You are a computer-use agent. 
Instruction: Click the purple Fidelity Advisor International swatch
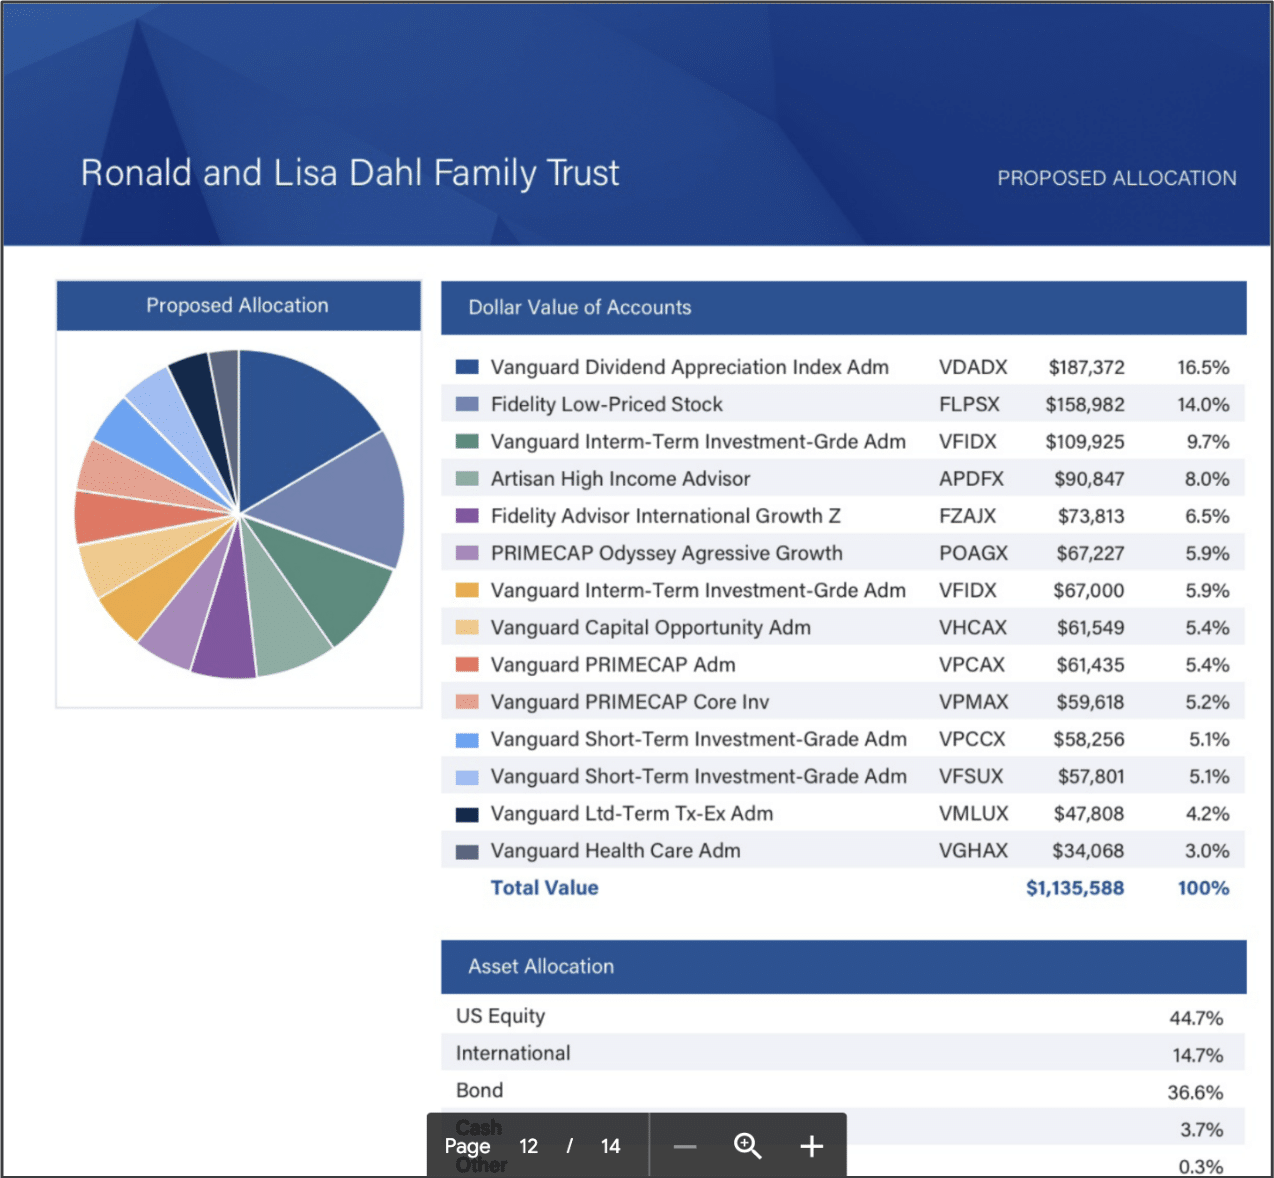pyautogui.click(x=467, y=516)
